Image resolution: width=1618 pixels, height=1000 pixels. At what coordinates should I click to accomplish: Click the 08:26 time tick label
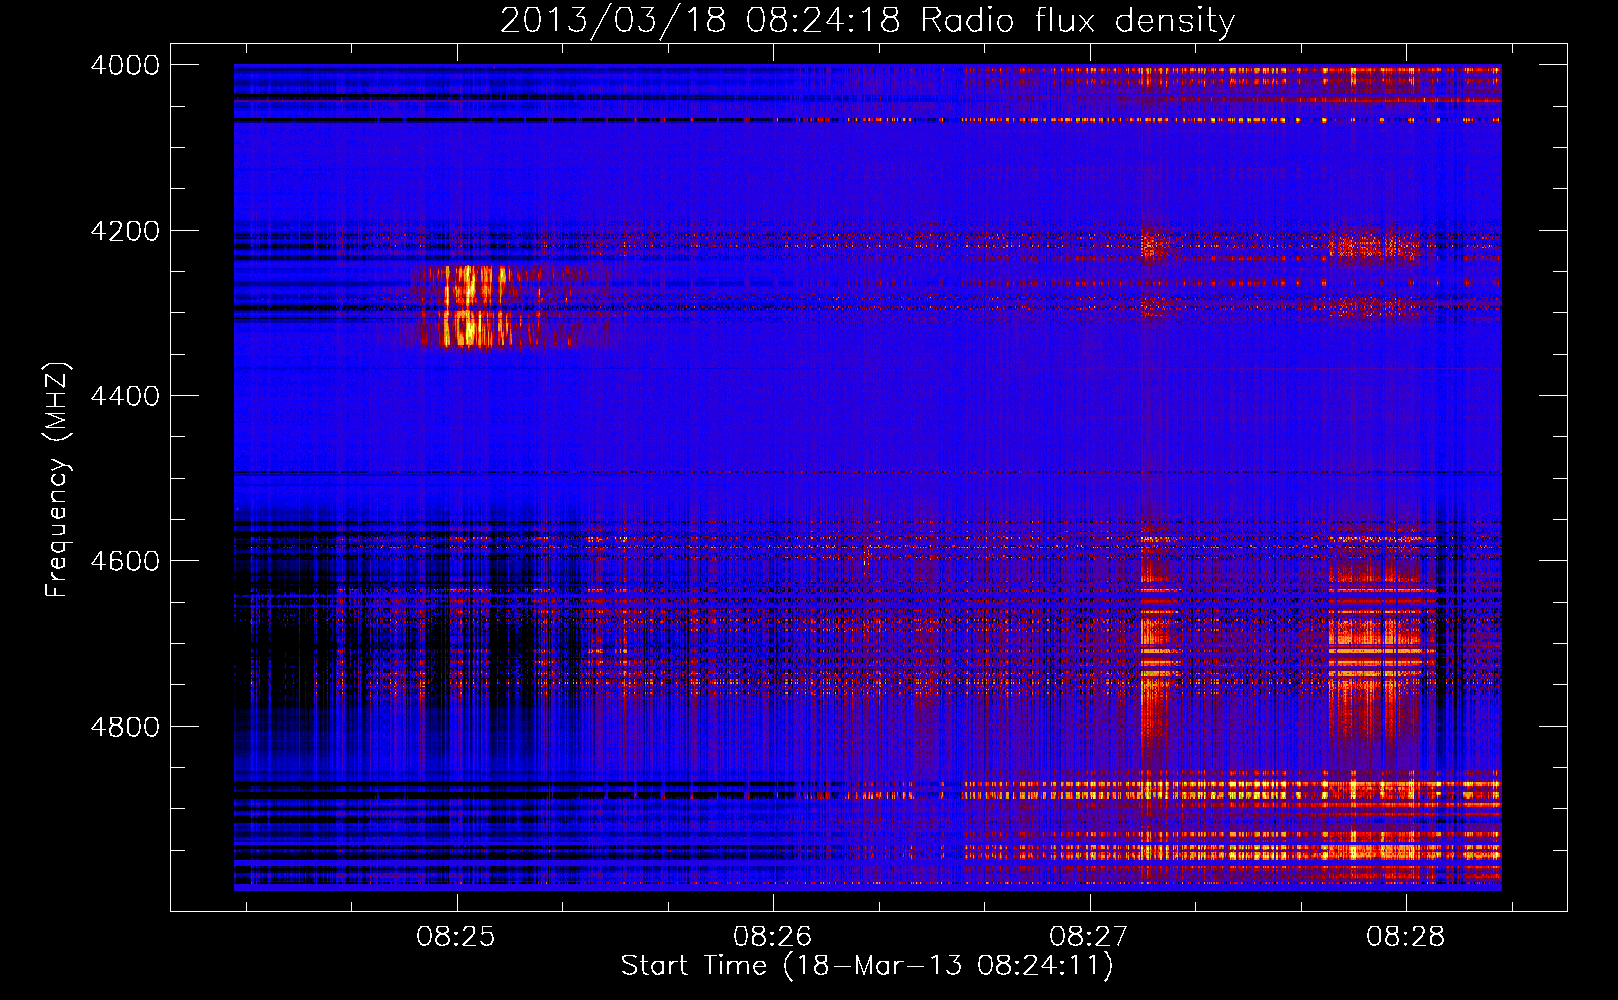click(773, 937)
